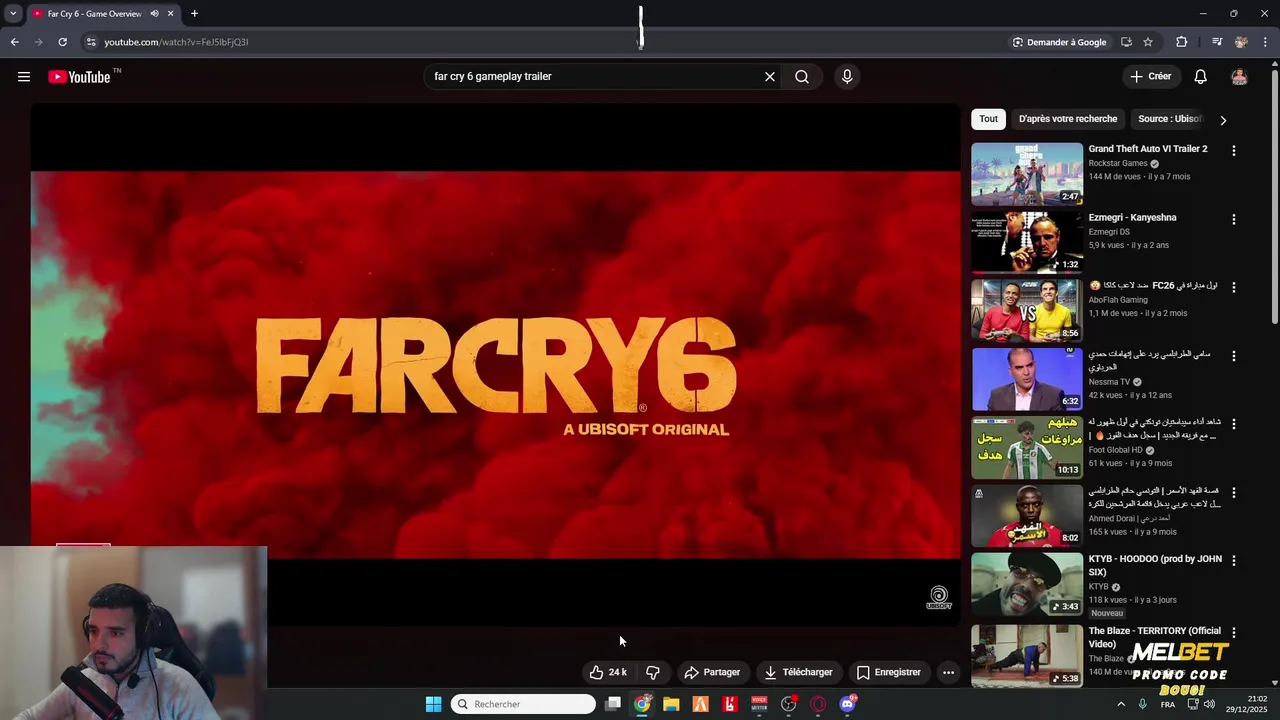Viewport: 1280px width, 720px height.
Task: View site information icon in address bar
Action: point(91,42)
